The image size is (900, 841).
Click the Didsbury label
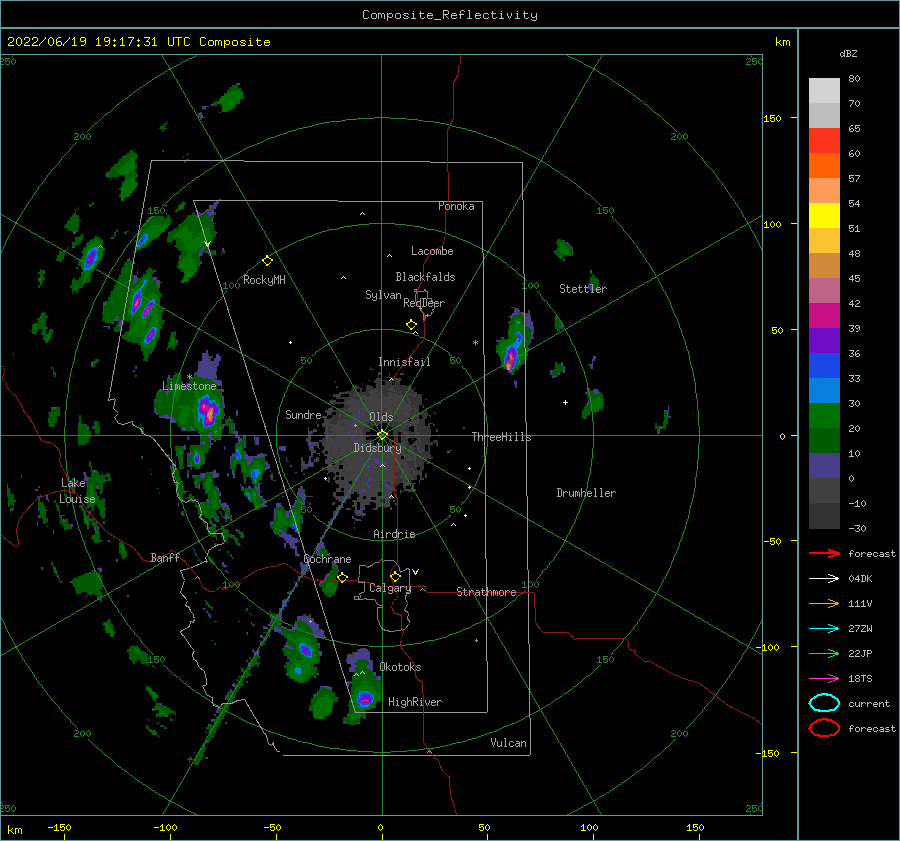(377, 448)
